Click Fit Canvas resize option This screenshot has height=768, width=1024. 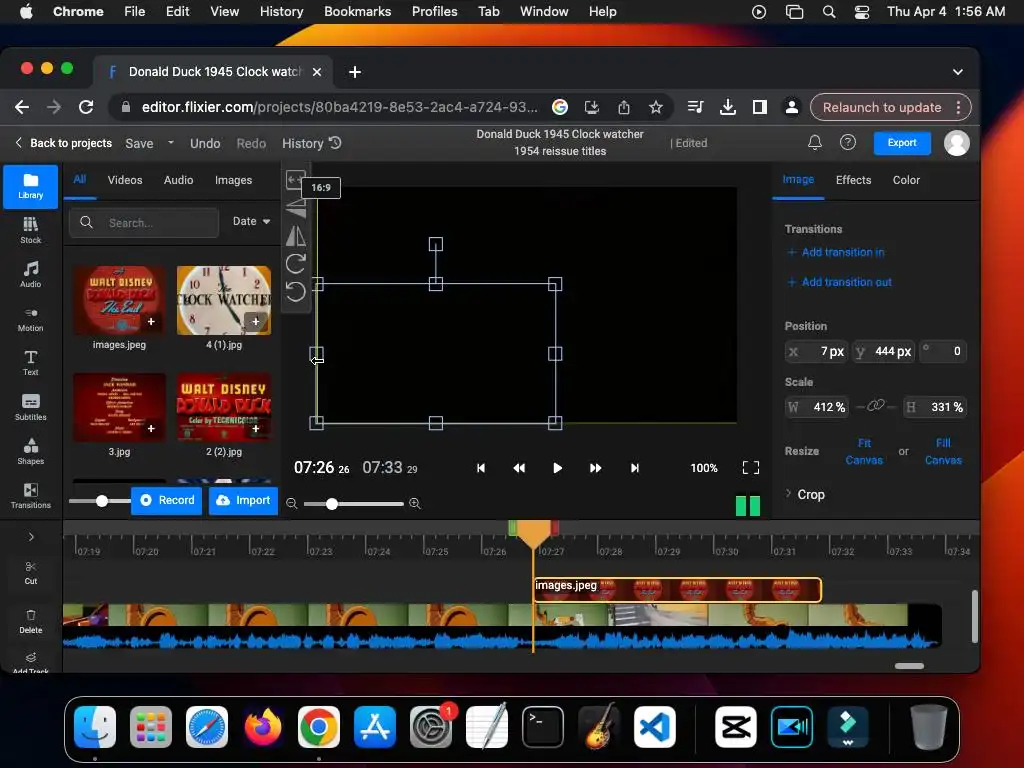(x=864, y=451)
